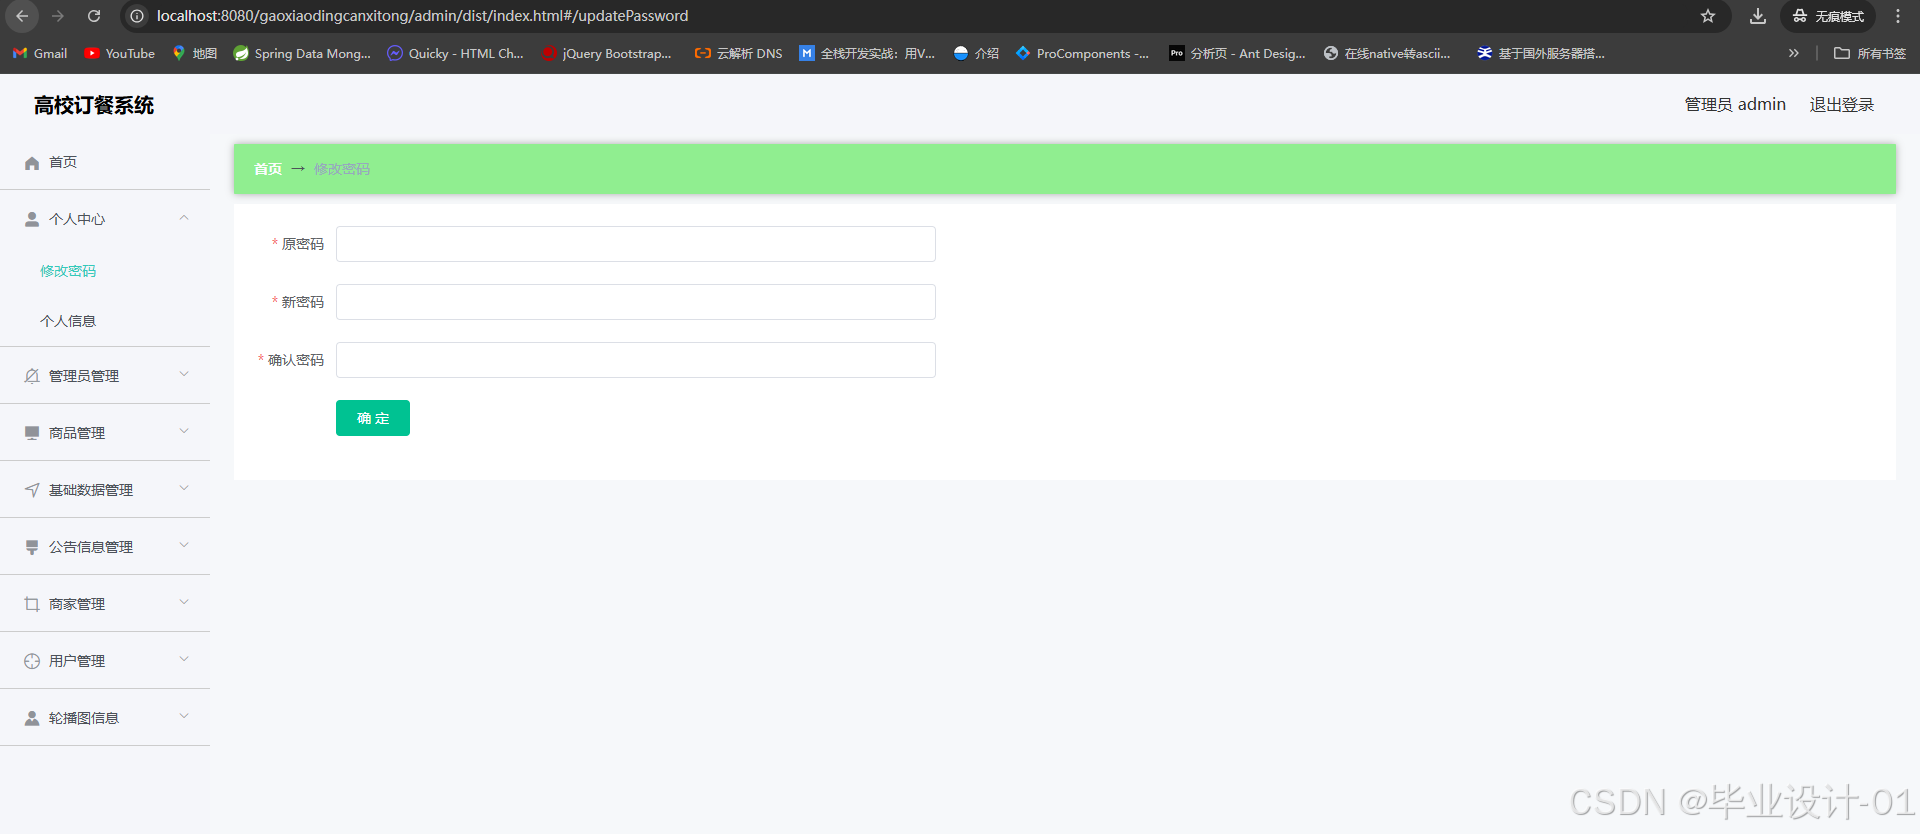Screen dimensions: 1920x834
Task: Open the ProComponents bookmark
Action: pyautogui.click(x=1083, y=53)
